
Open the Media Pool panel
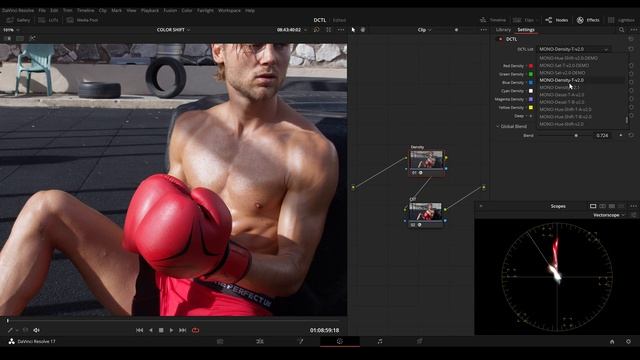(x=82, y=20)
